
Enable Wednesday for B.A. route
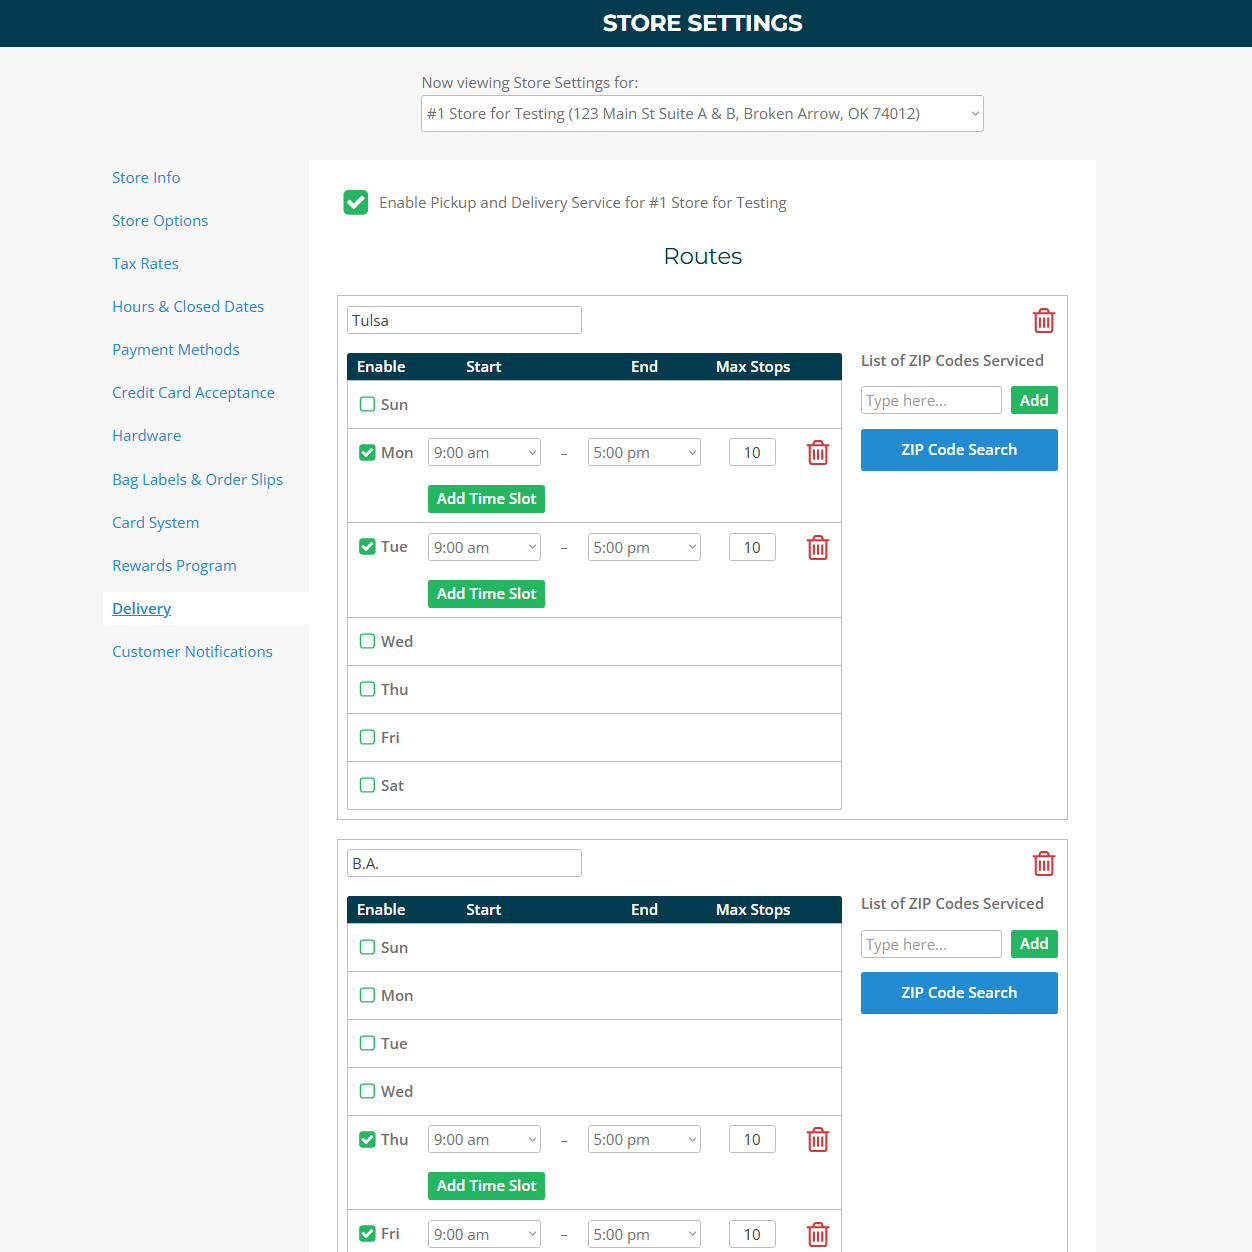[367, 1091]
